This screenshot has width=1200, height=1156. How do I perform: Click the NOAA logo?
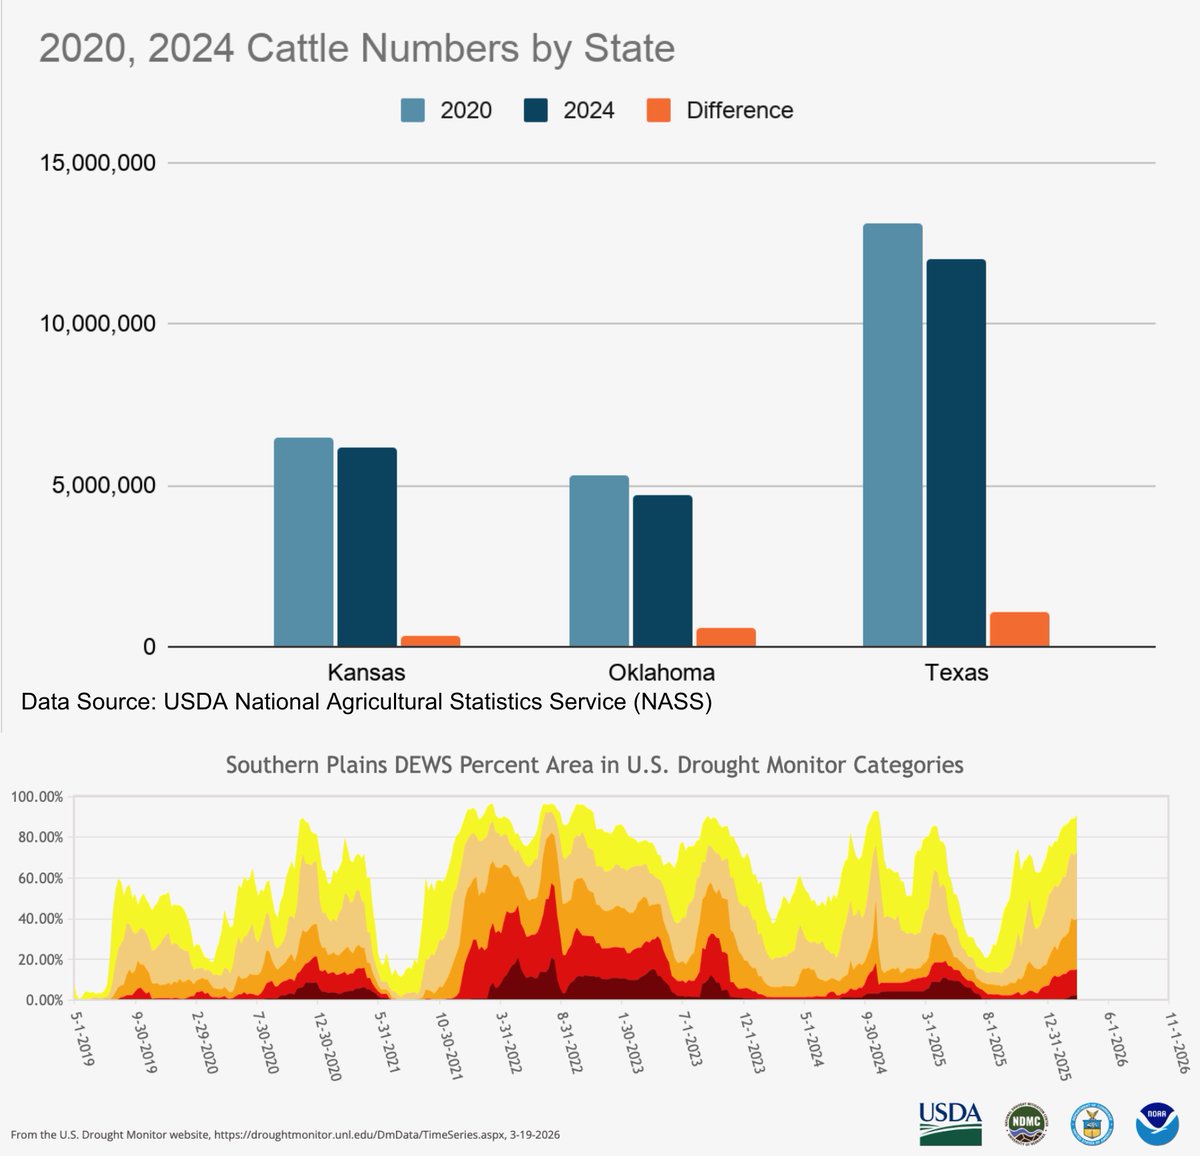1157,1121
